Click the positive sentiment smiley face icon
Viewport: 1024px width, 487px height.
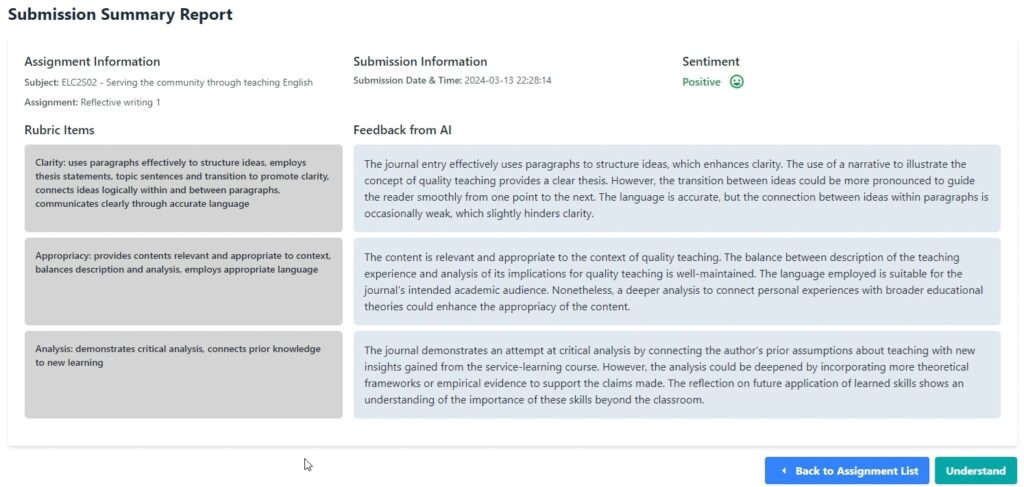click(x=737, y=82)
